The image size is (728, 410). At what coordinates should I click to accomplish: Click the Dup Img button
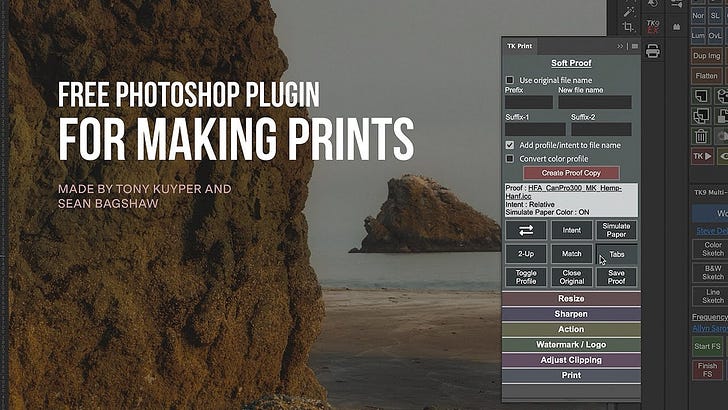tap(706, 56)
